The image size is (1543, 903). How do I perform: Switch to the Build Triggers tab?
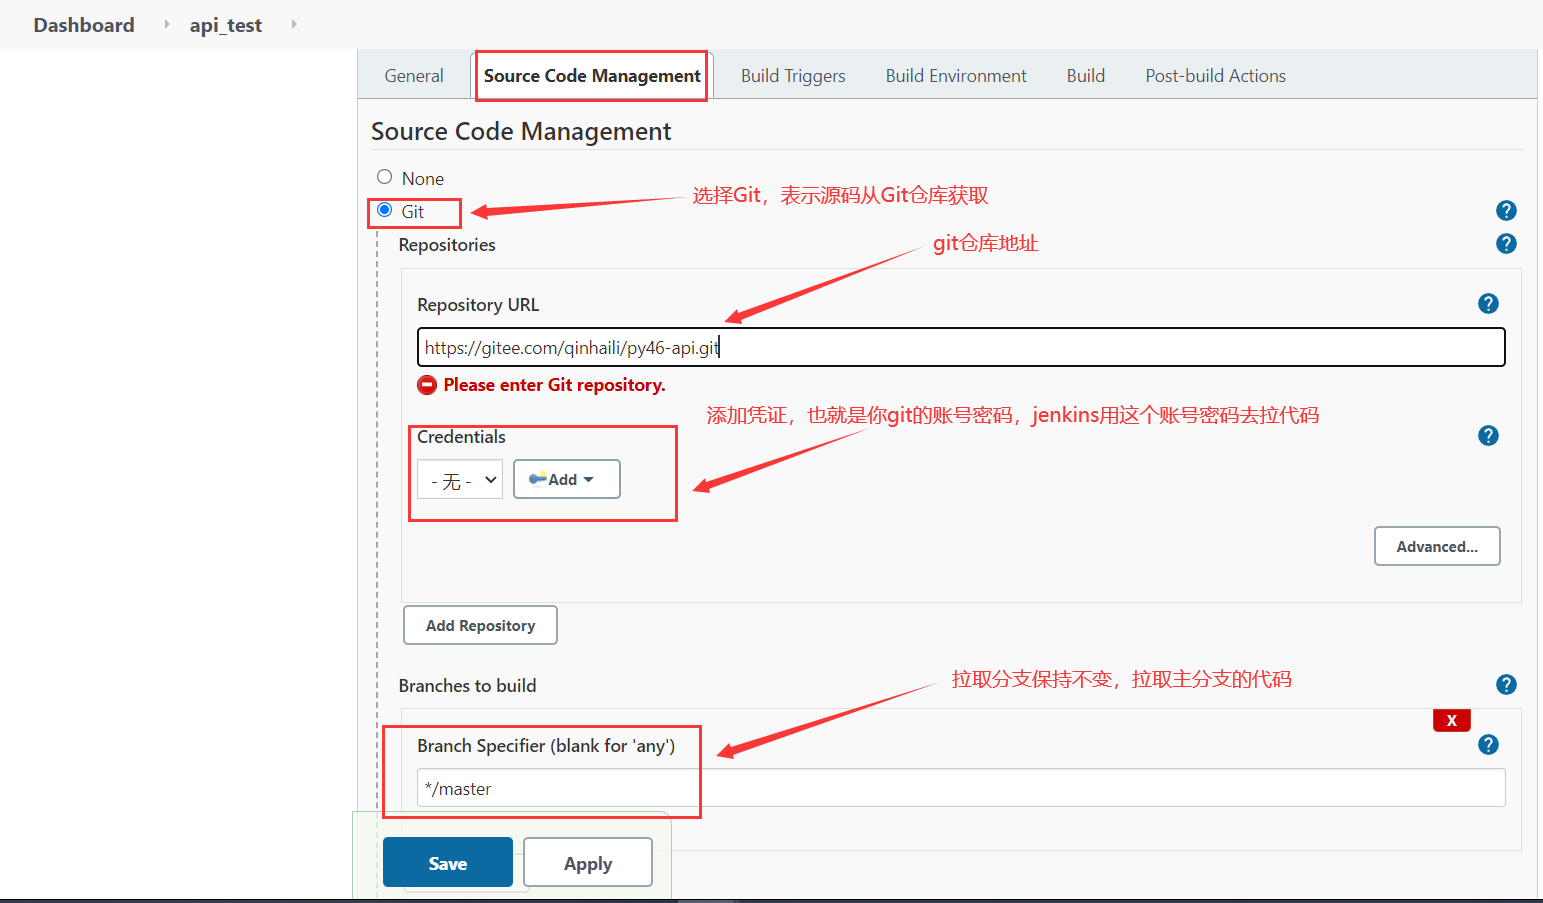(x=793, y=76)
